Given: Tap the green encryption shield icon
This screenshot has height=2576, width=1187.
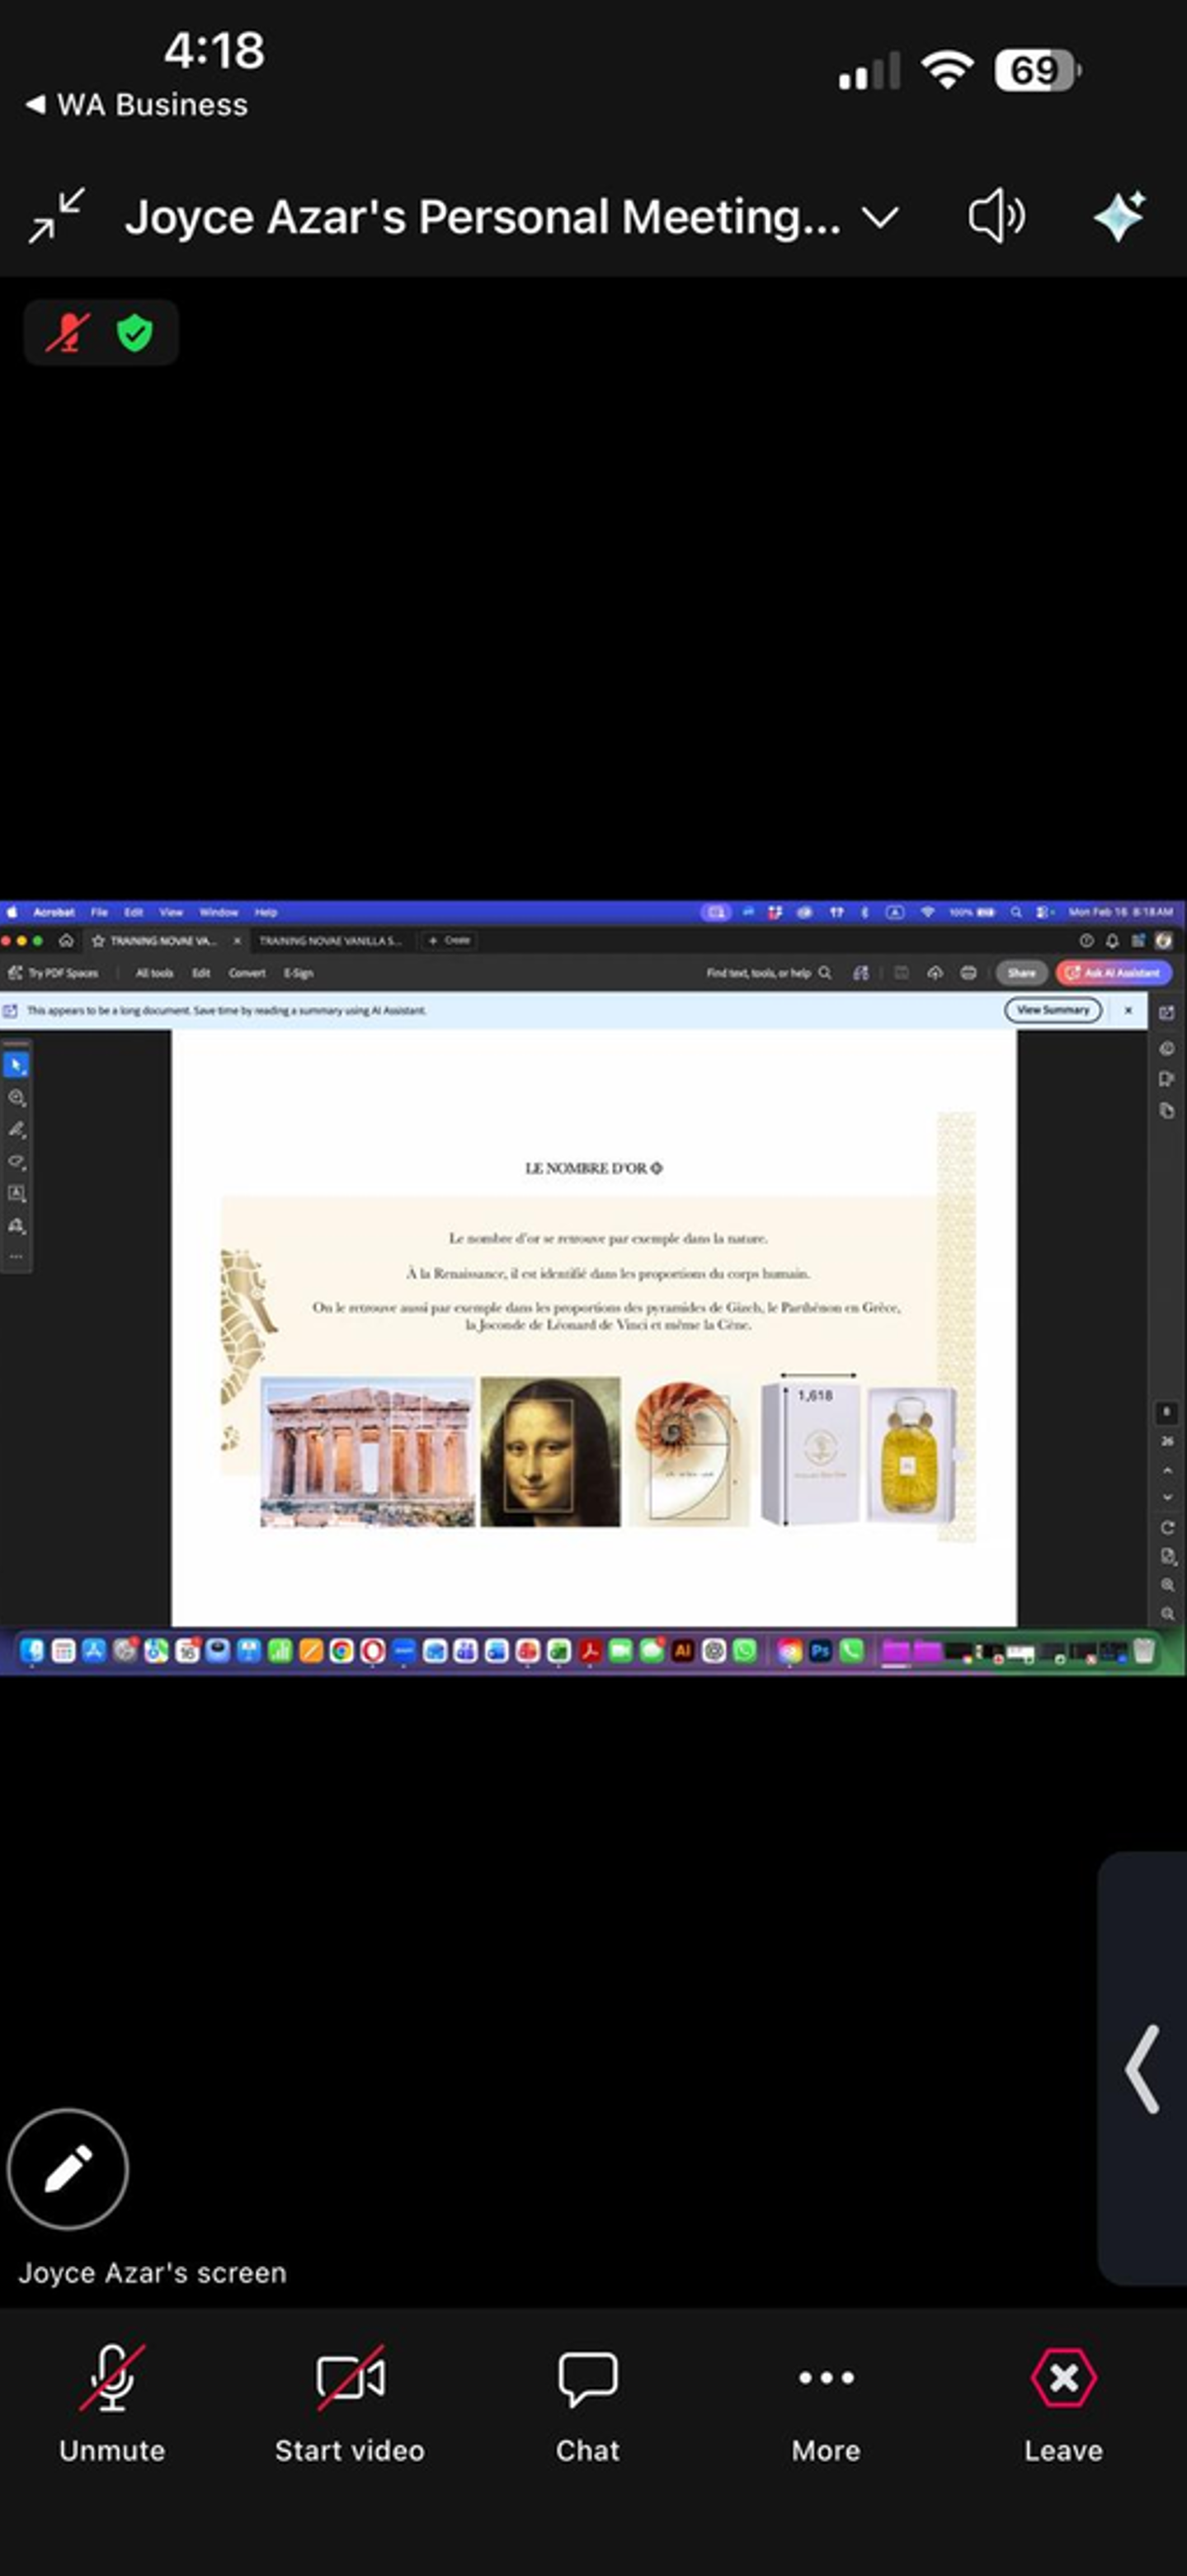Looking at the screenshot, I should 135,333.
